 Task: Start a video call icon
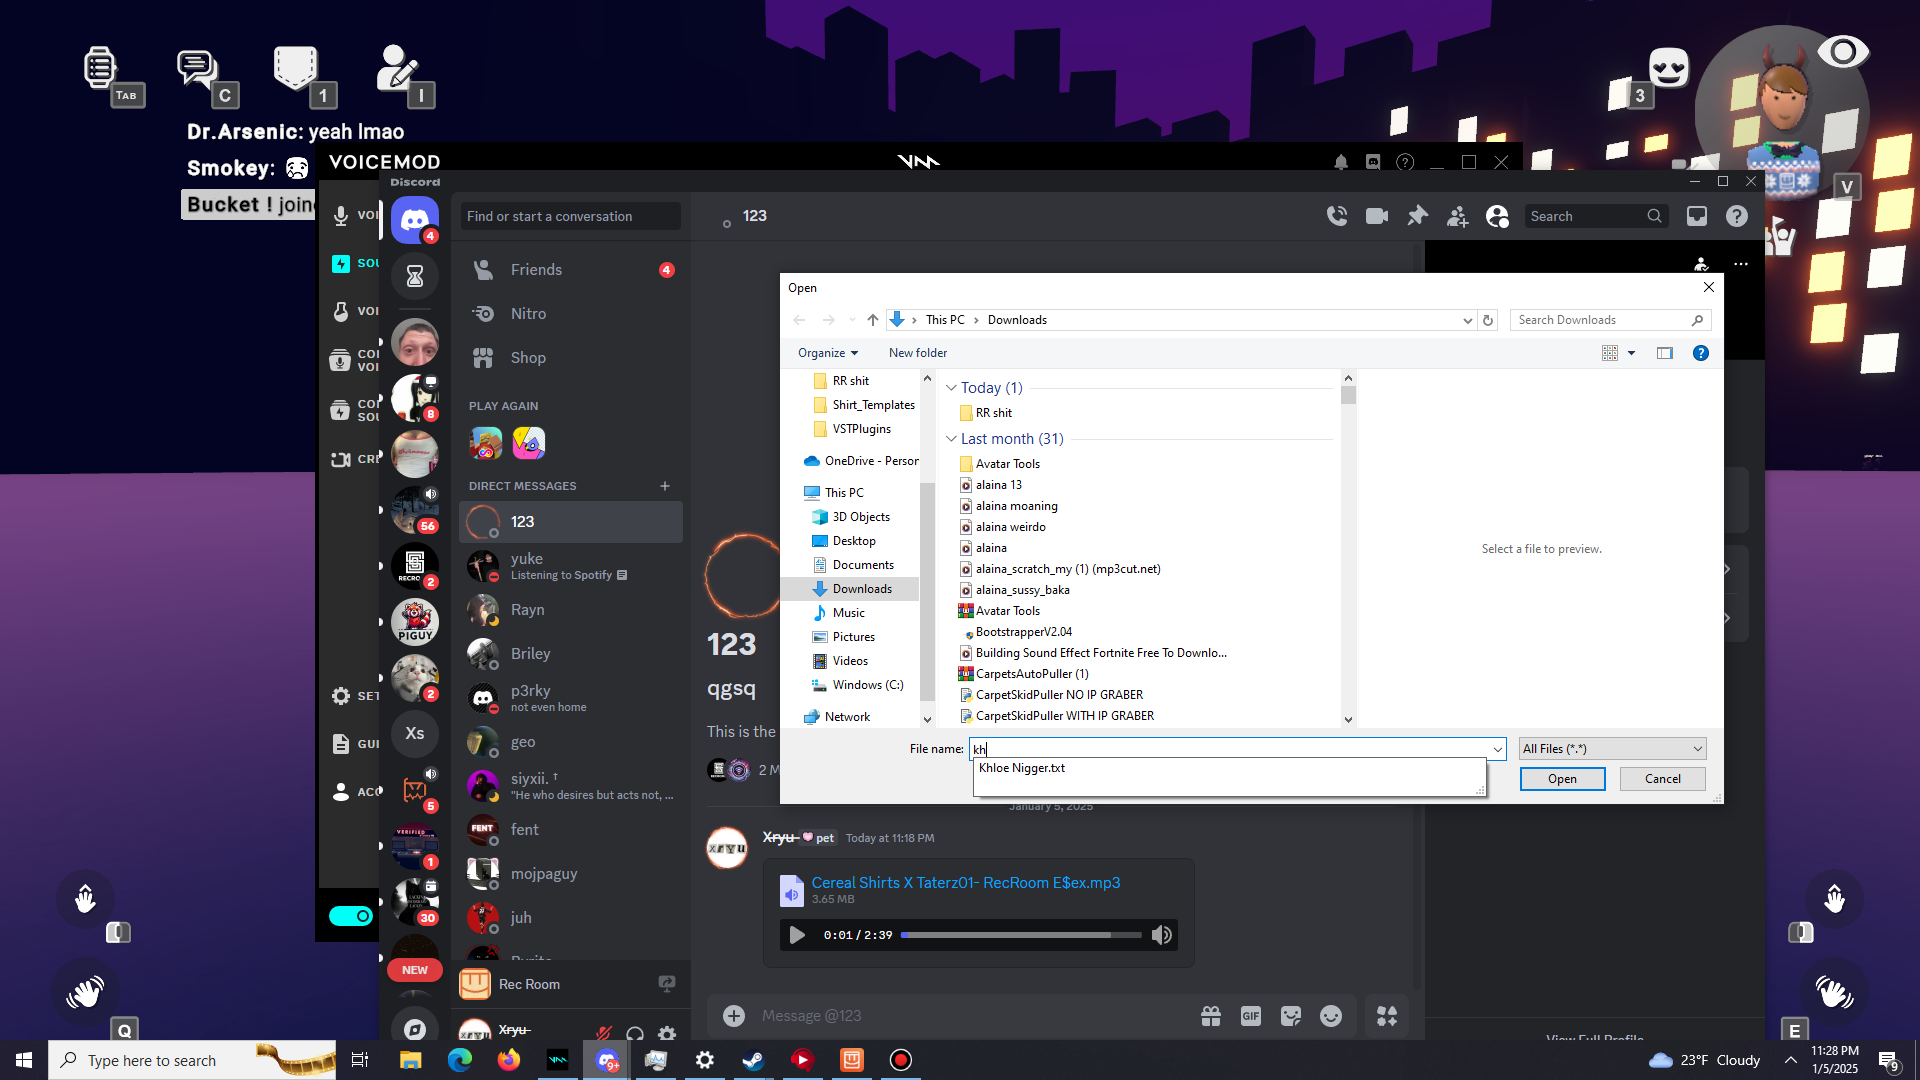1377,216
